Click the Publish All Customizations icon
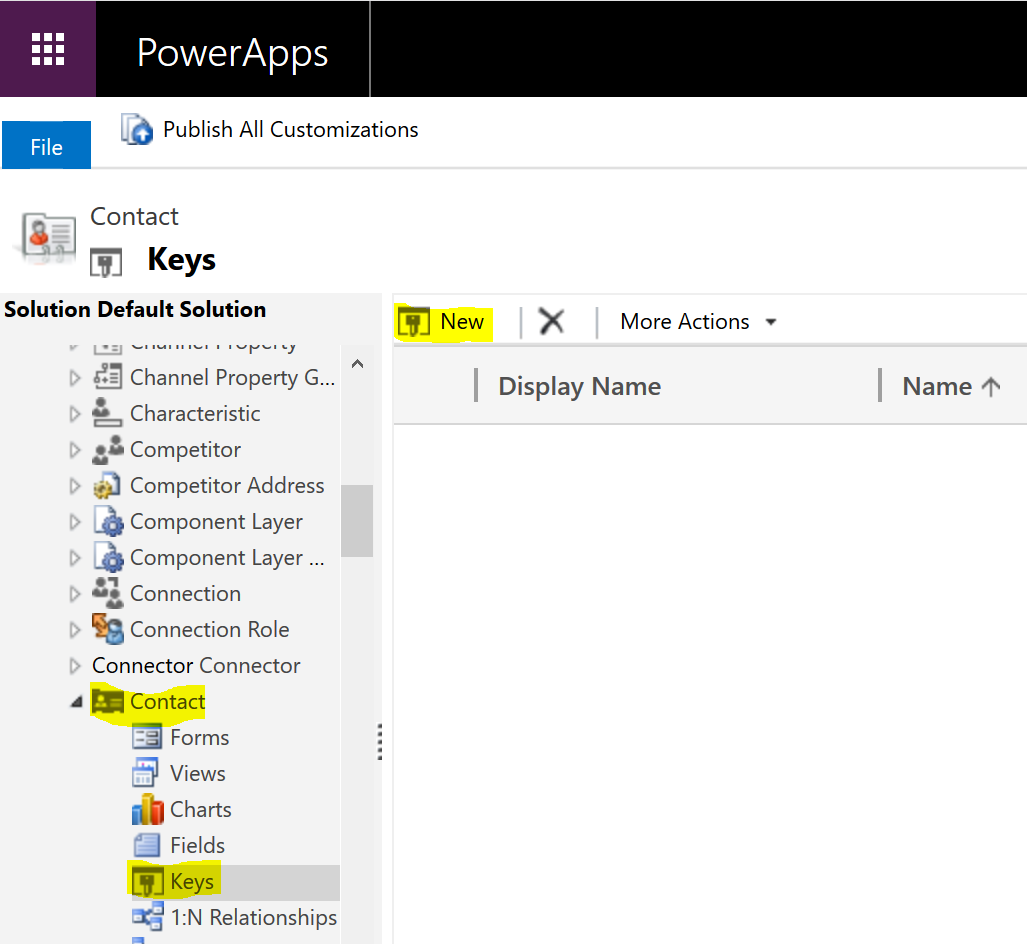 pyautogui.click(x=137, y=129)
